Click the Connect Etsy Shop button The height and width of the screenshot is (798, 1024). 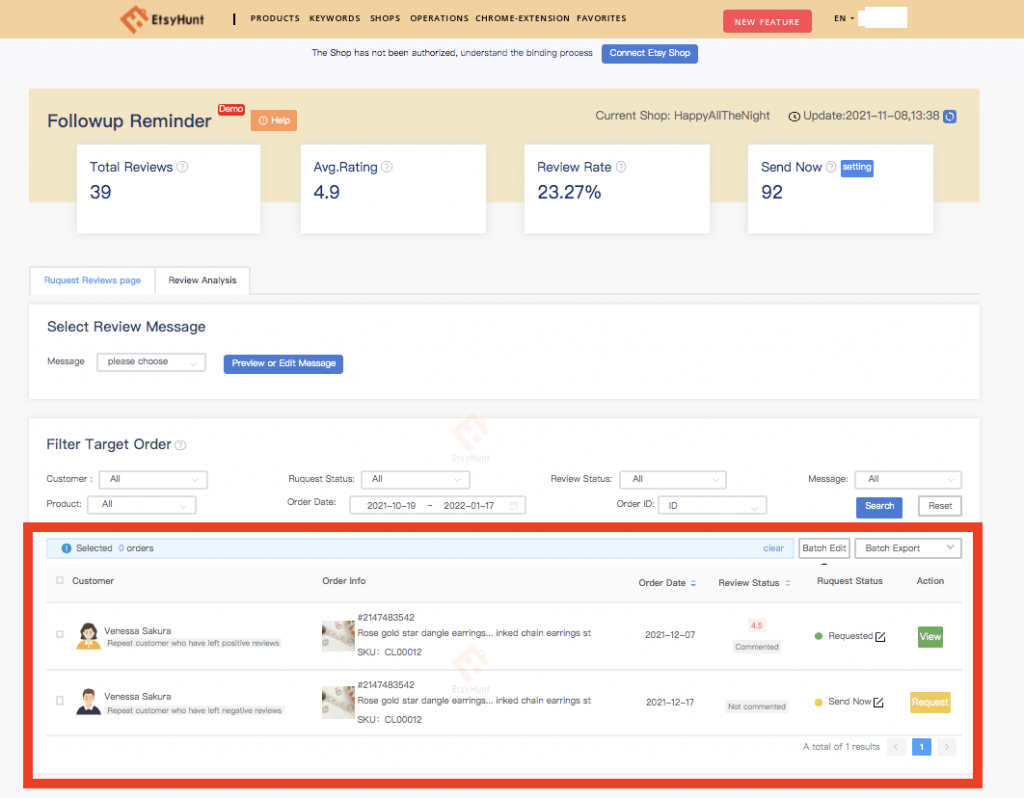coord(649,54)
